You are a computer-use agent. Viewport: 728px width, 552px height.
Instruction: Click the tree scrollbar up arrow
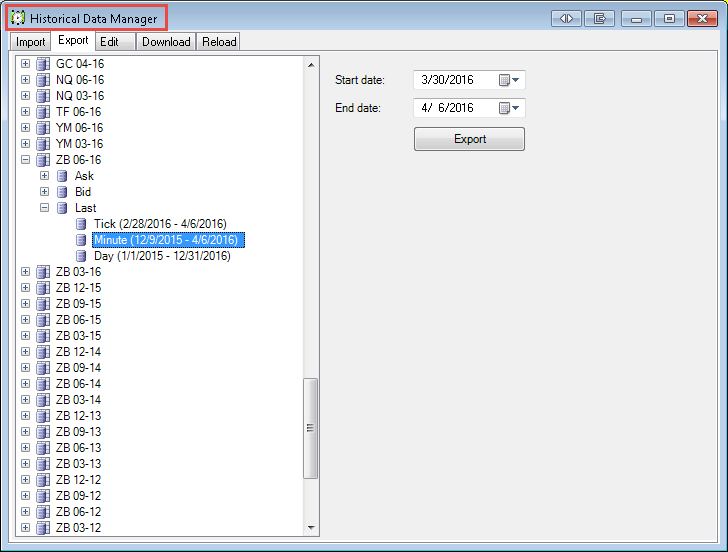[x=311, y=65]
